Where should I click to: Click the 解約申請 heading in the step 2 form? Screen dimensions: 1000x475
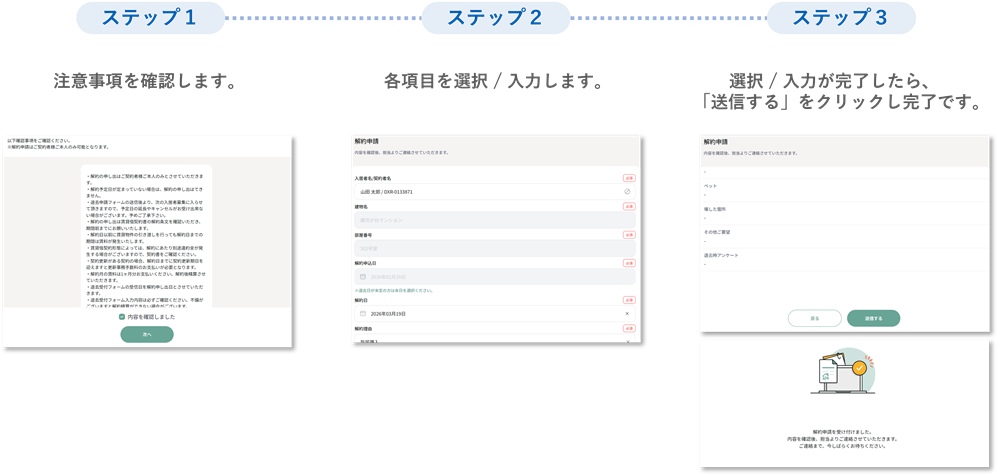(365, 142)
